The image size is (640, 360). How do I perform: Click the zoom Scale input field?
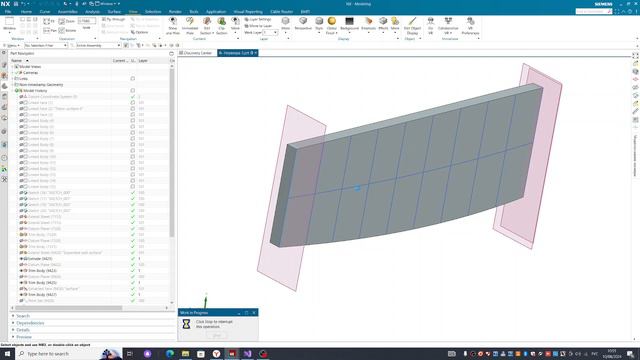(87, 21)
